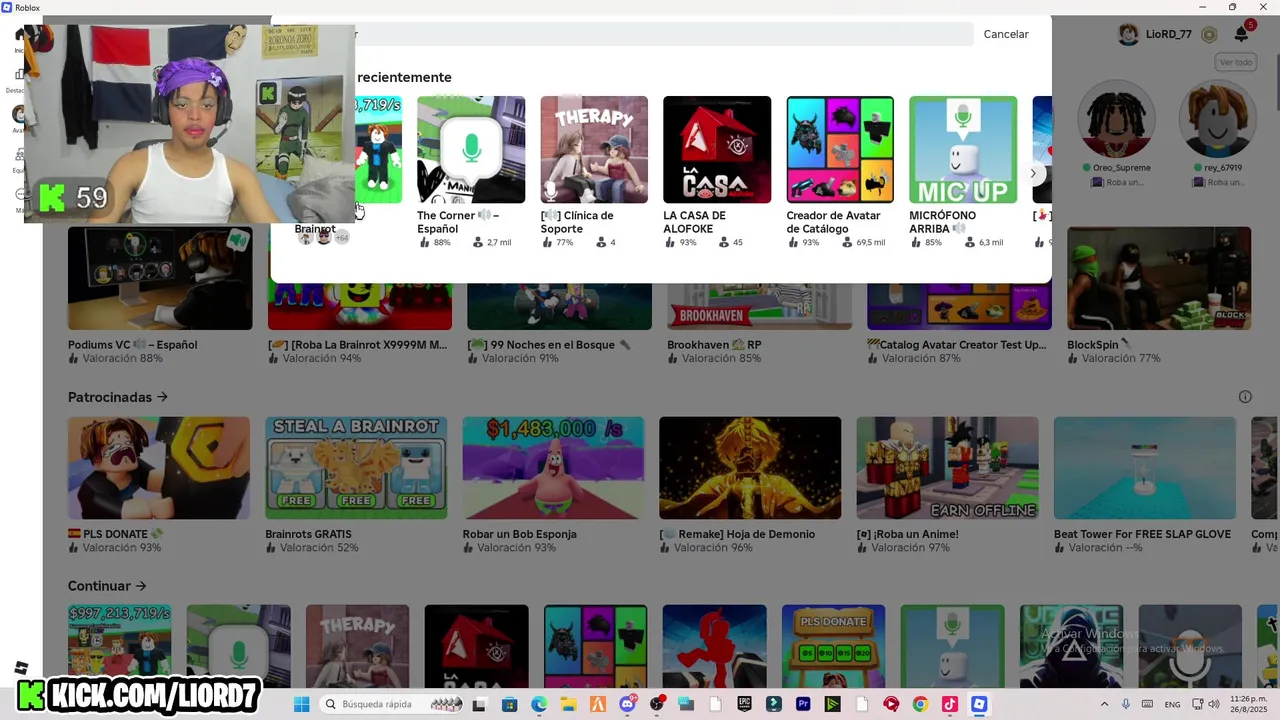
Task: Open ¡Roba un Anime! thumbnail
Action: click(x=948, y=468)
